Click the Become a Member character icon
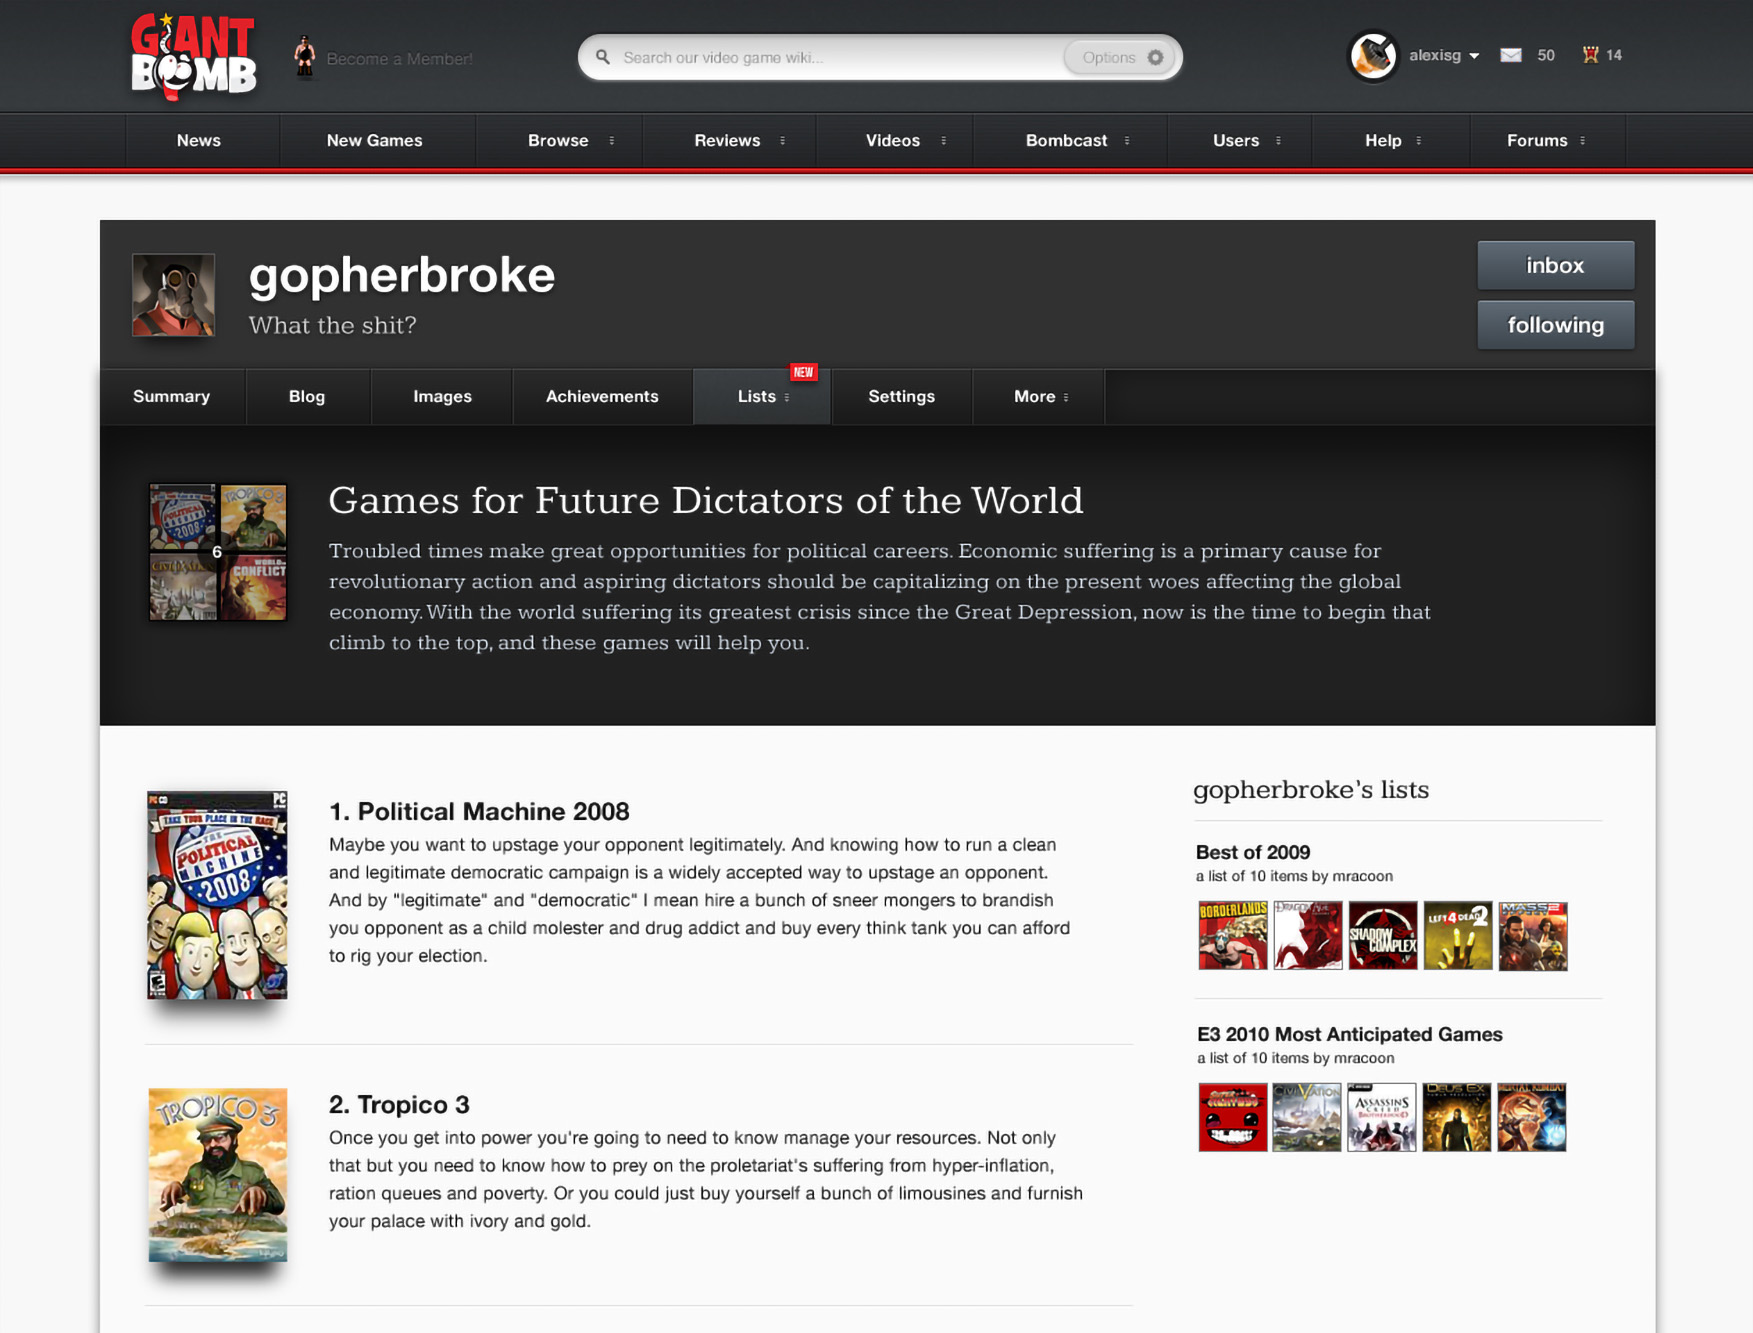This screenshot has height=1333, width=1753. [305, 57]
